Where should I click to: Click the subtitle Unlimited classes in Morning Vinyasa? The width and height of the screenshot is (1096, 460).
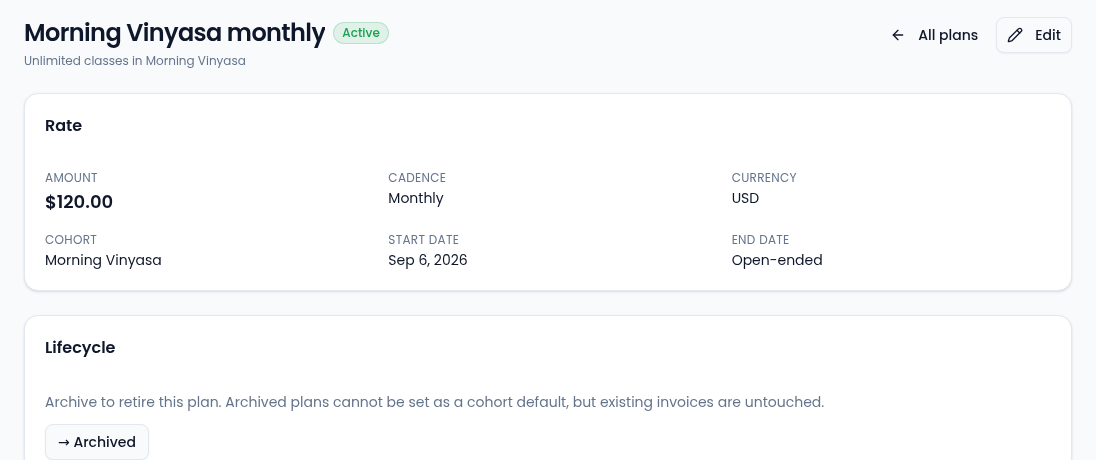coord(135,61)
